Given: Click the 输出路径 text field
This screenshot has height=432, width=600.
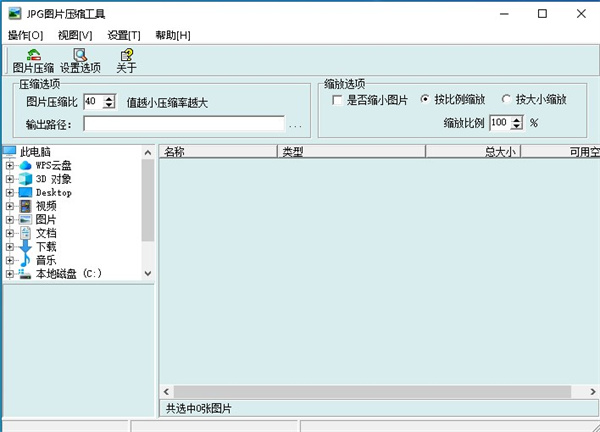Looking at the screenshot, I should click(185, 125).
